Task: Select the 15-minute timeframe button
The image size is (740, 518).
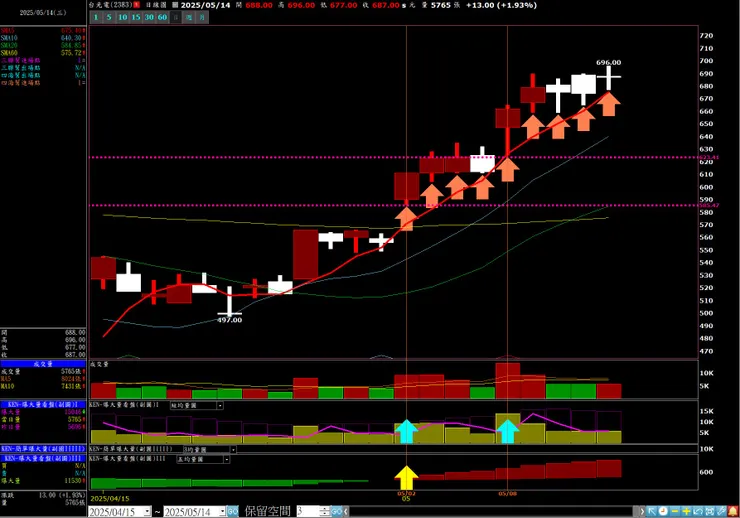Action: [x=136, y=17]
